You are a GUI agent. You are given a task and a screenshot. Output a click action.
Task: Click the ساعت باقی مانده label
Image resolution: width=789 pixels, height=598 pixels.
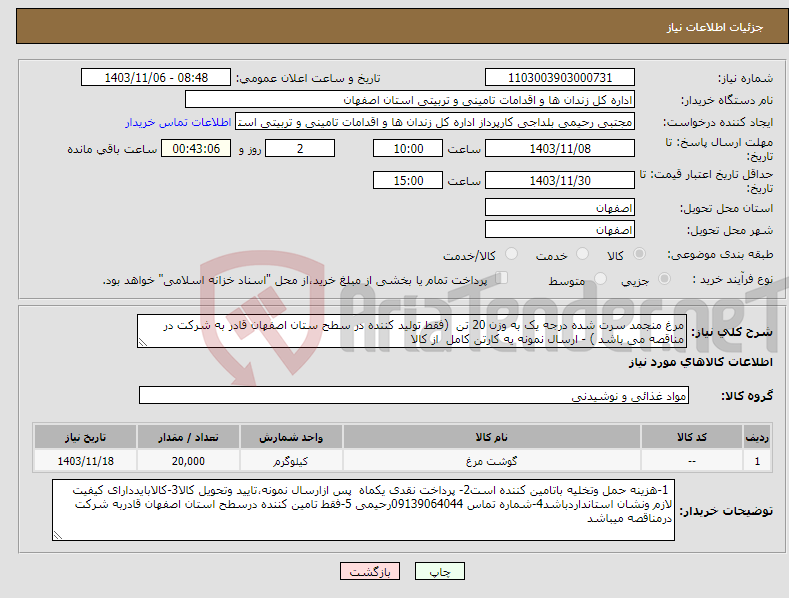coord(112,149)
